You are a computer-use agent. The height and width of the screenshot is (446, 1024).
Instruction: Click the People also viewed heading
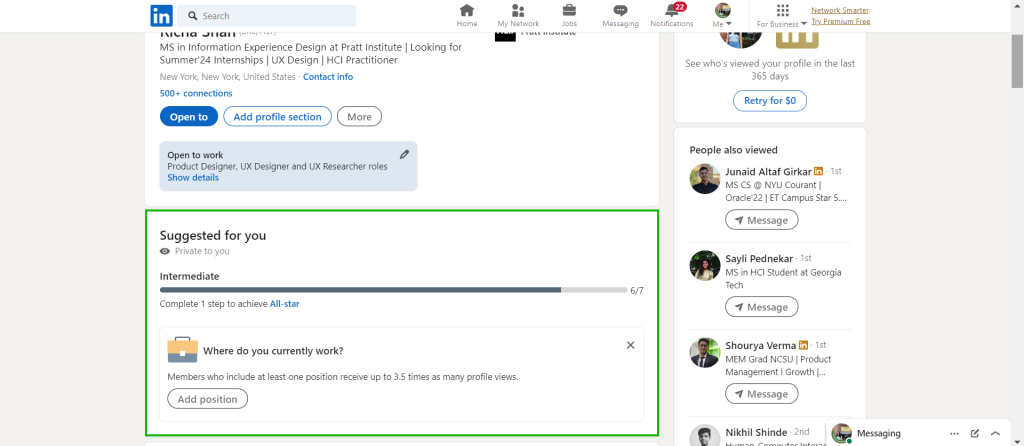click(x=733, y=150)
